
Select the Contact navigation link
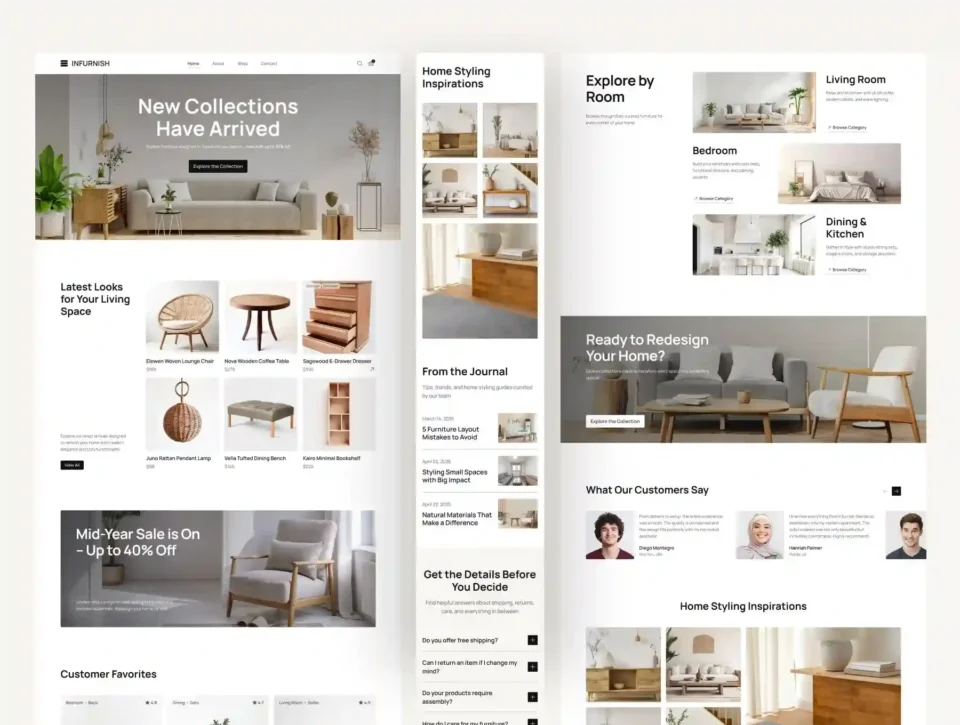(269, 63)
